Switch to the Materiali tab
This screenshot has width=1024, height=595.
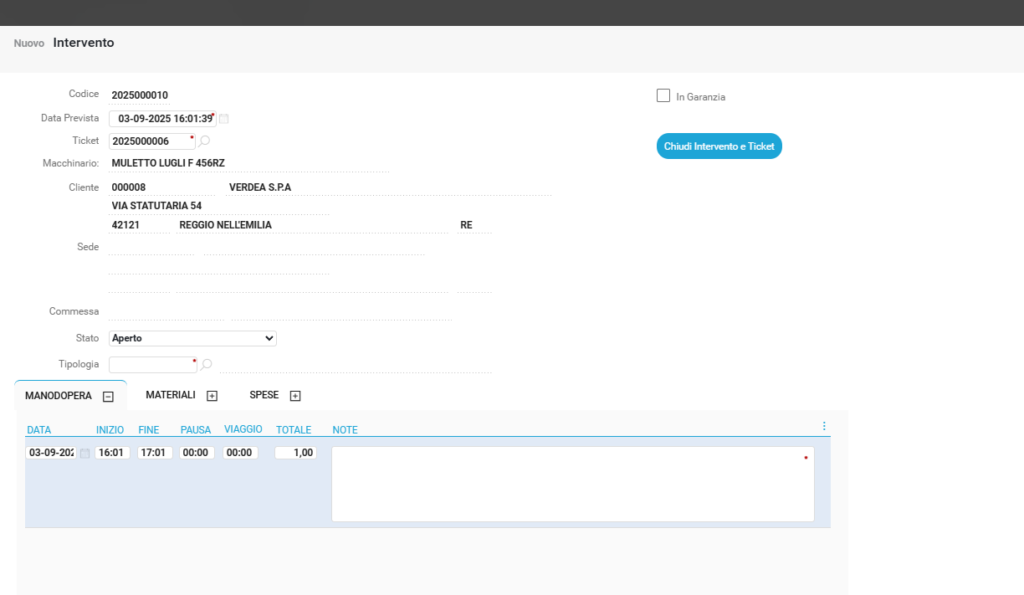(170, 395)
